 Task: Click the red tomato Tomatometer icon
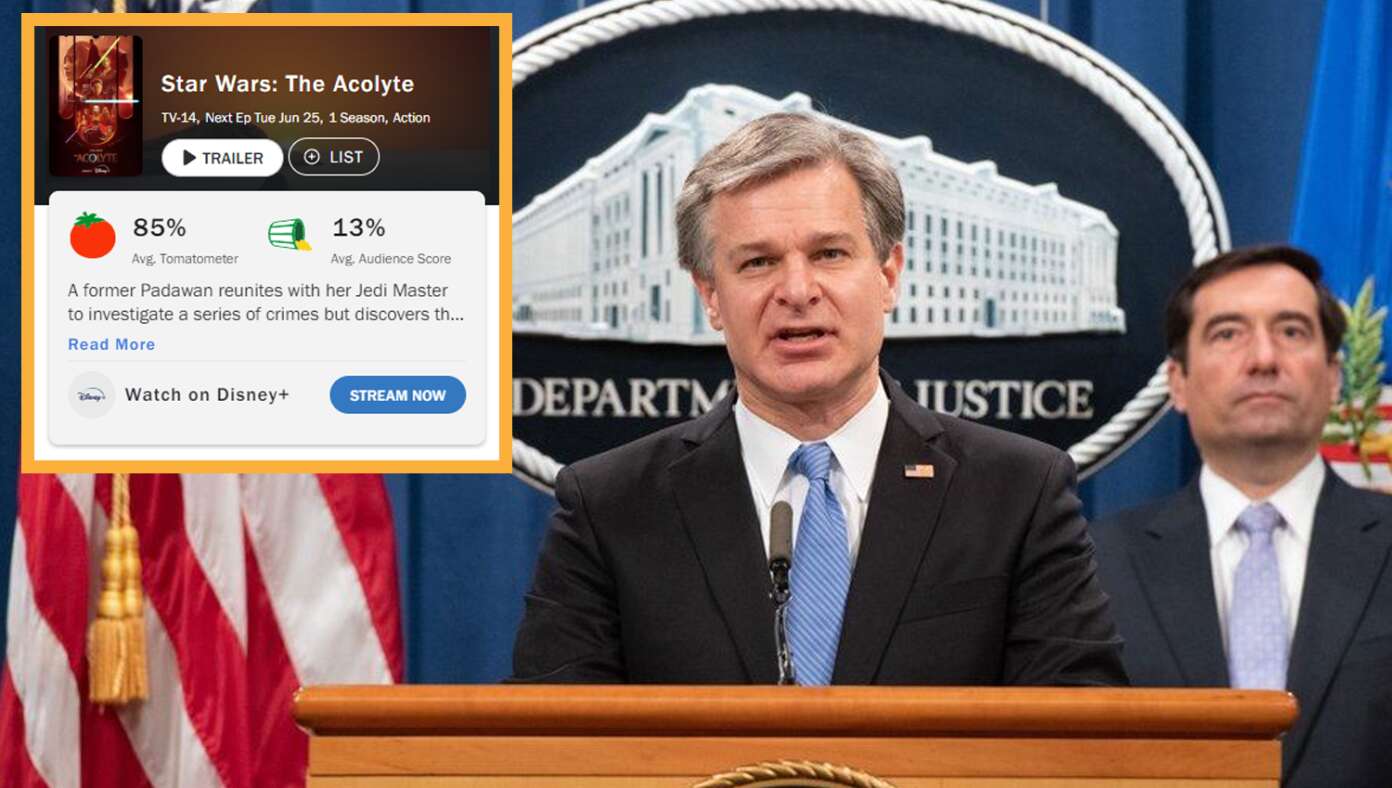pos(92,236)
